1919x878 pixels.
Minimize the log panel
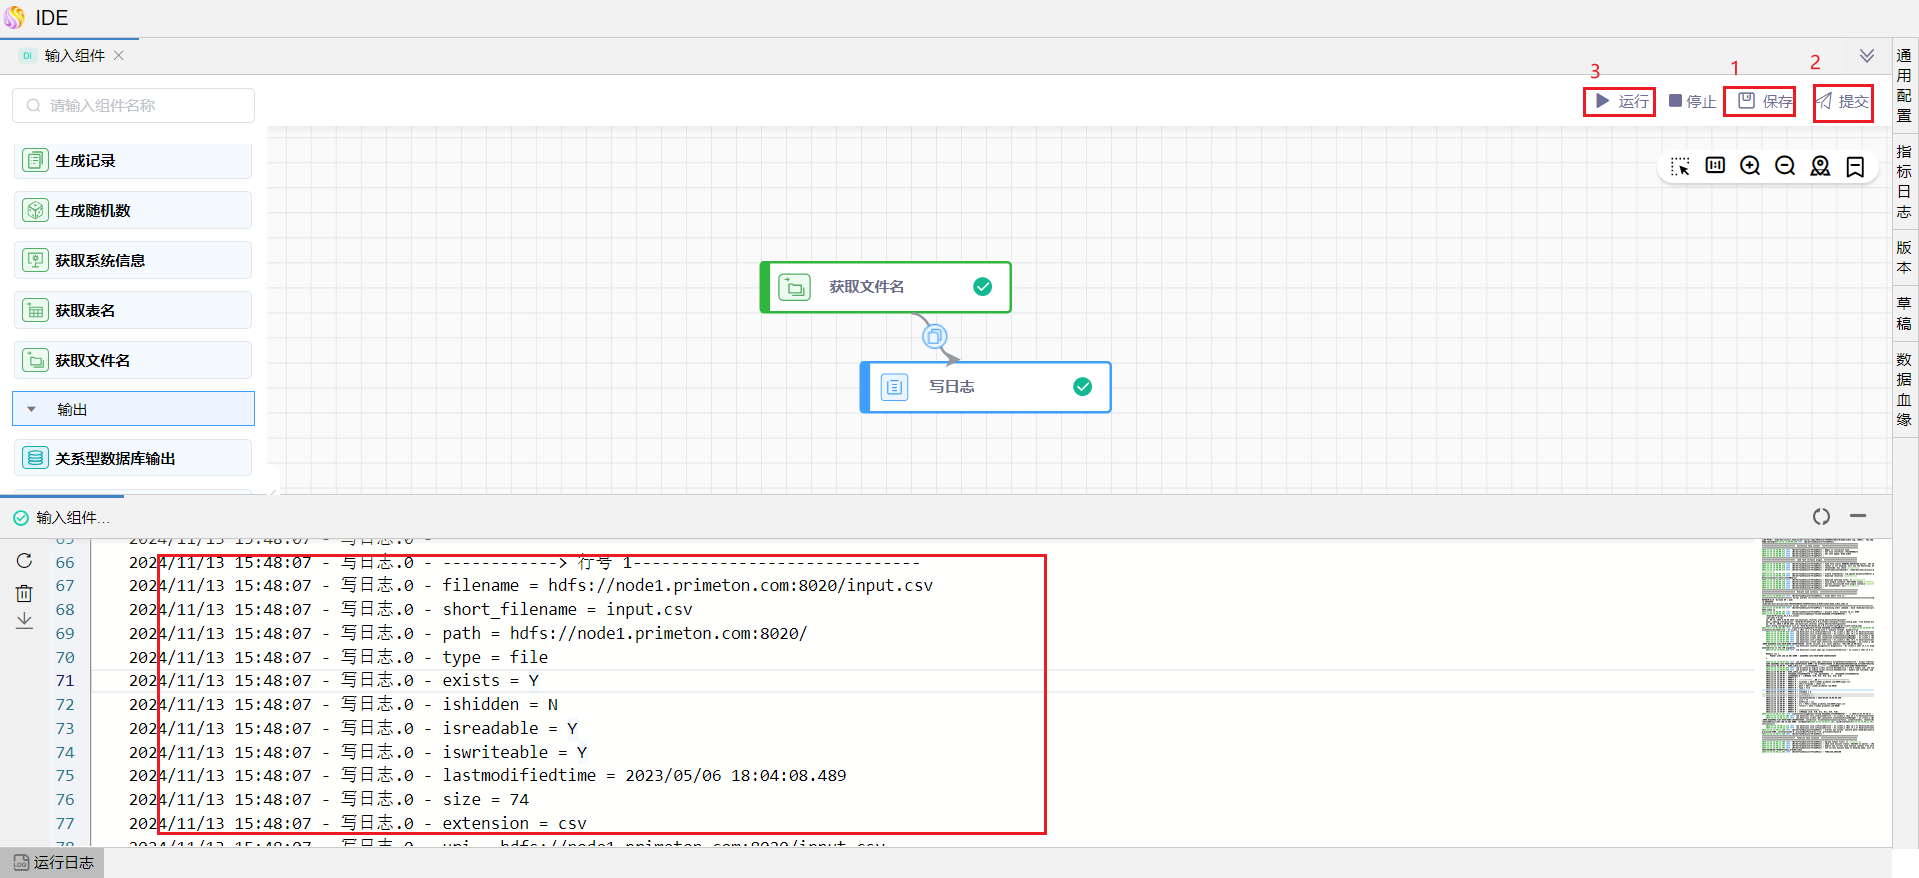tap(1858, 516)
